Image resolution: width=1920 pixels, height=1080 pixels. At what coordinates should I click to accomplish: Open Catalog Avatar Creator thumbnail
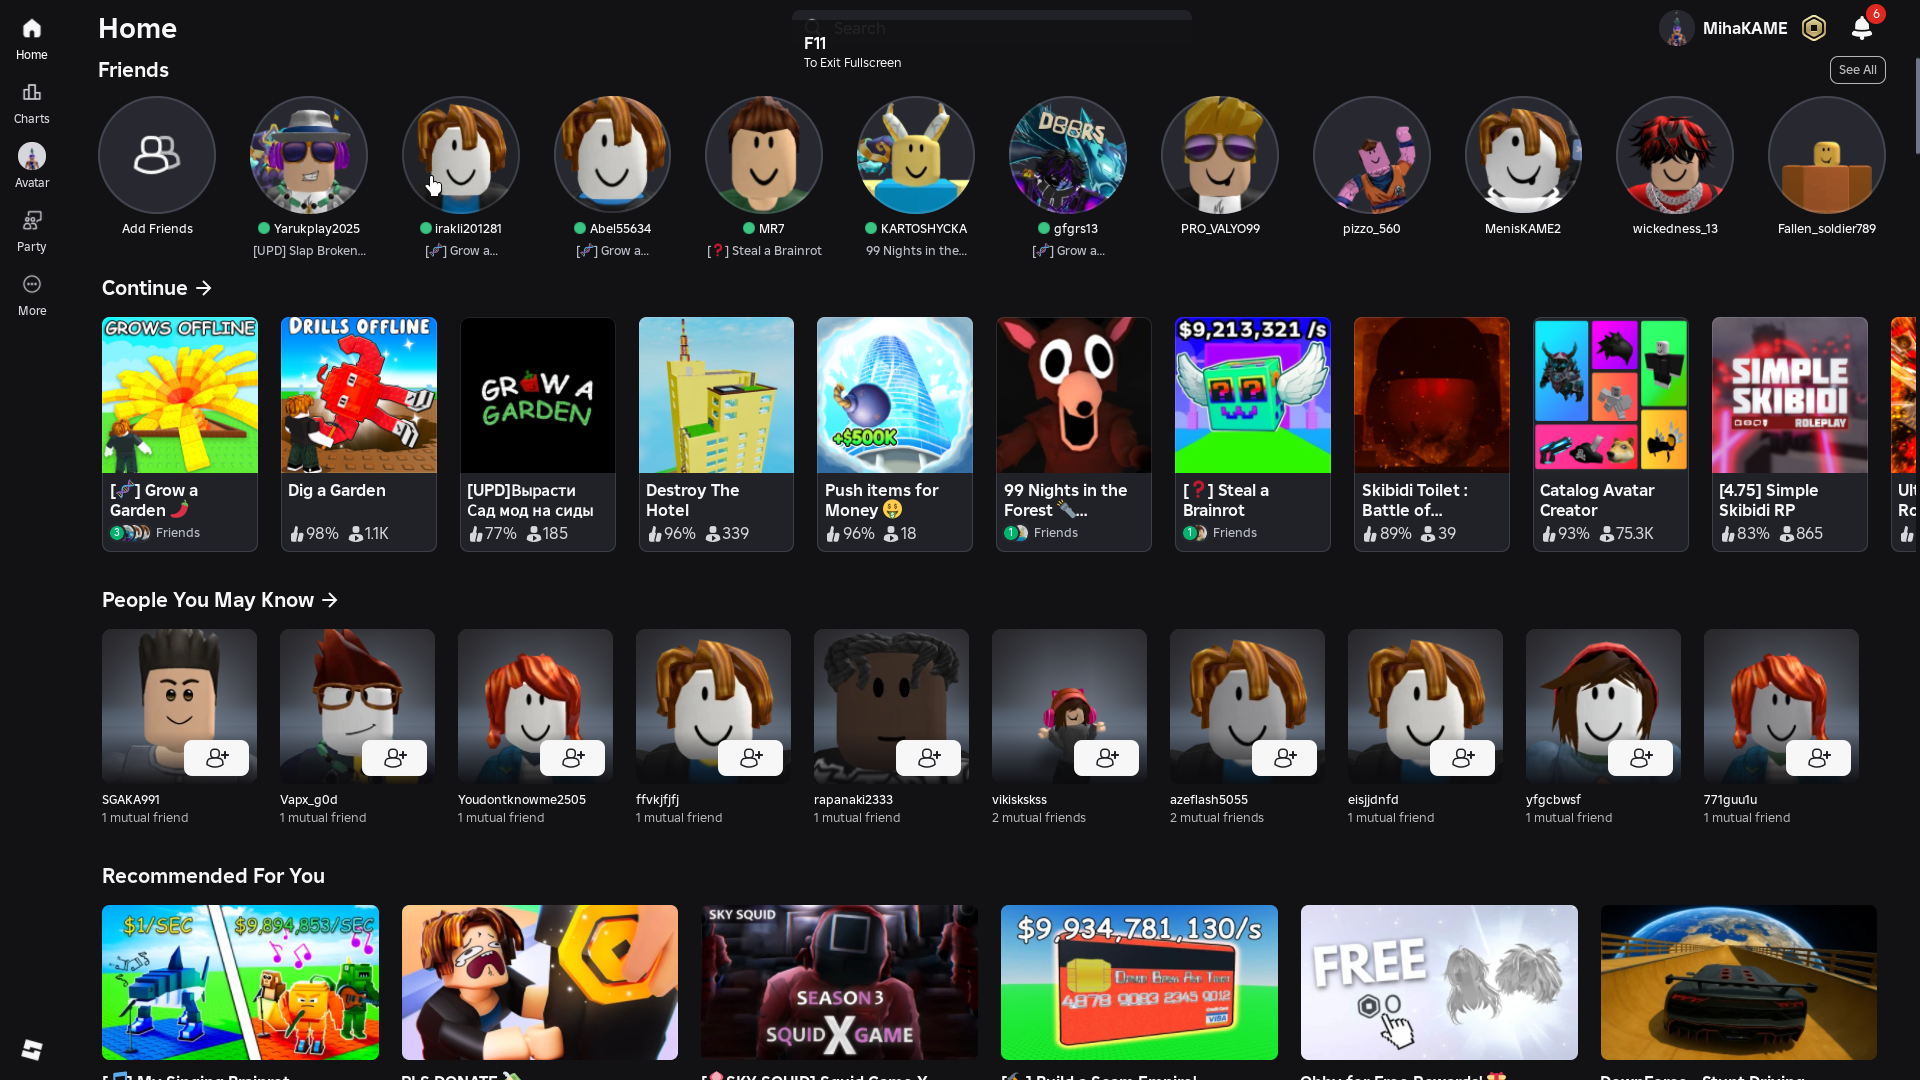coord(1611,395)
